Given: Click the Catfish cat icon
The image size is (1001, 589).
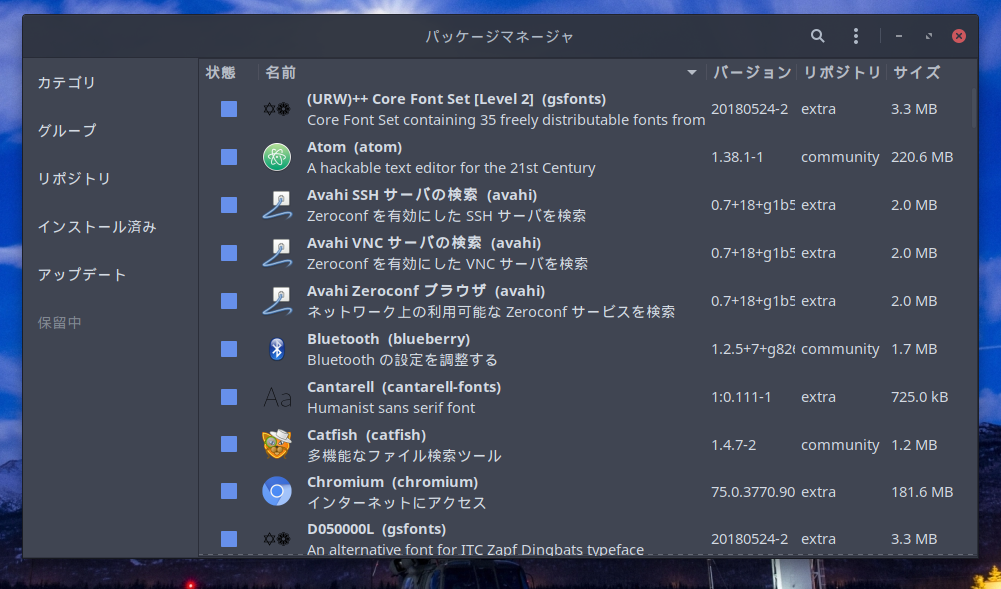Looking at the screenshot, I should 277,444.
